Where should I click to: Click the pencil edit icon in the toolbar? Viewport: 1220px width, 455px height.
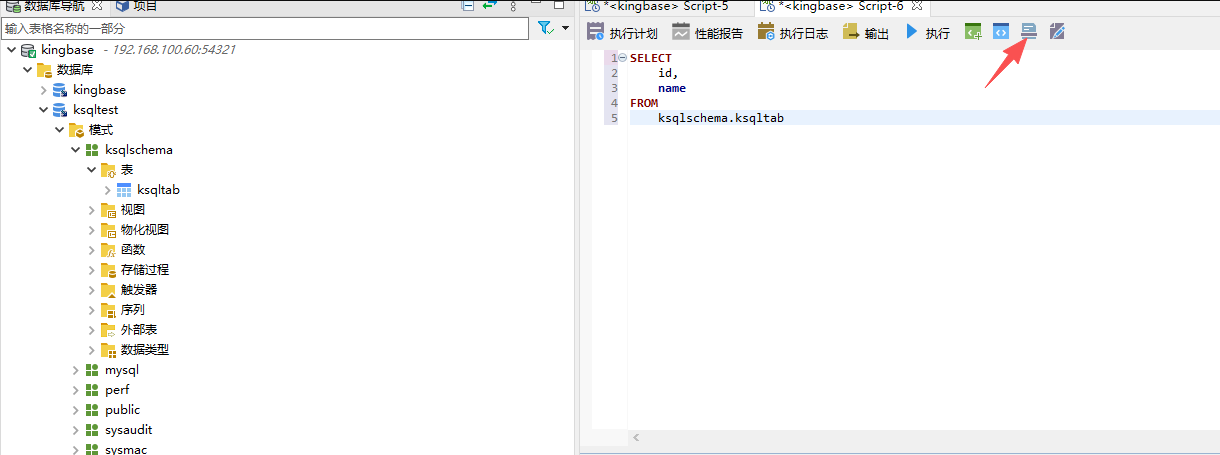pyautogui.click(x=1057, y=32)
